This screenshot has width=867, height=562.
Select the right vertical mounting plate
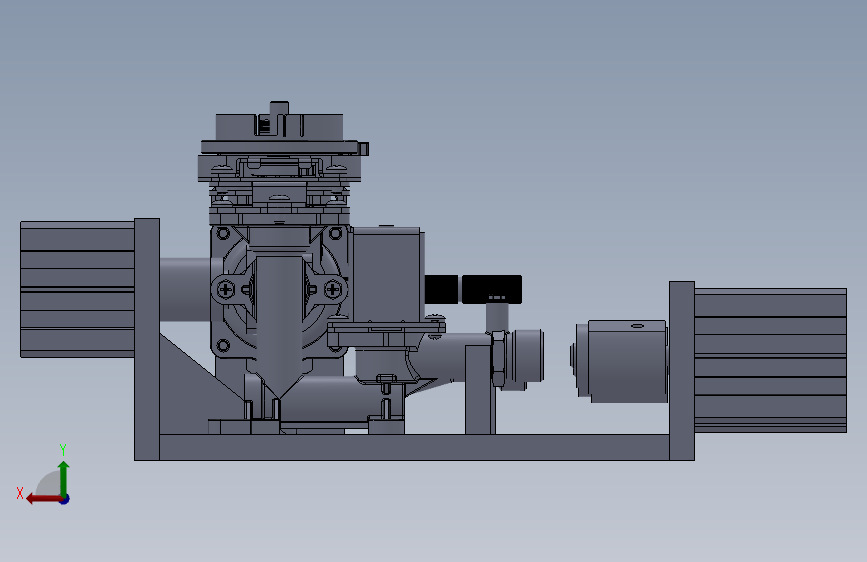tap(682, 371)
